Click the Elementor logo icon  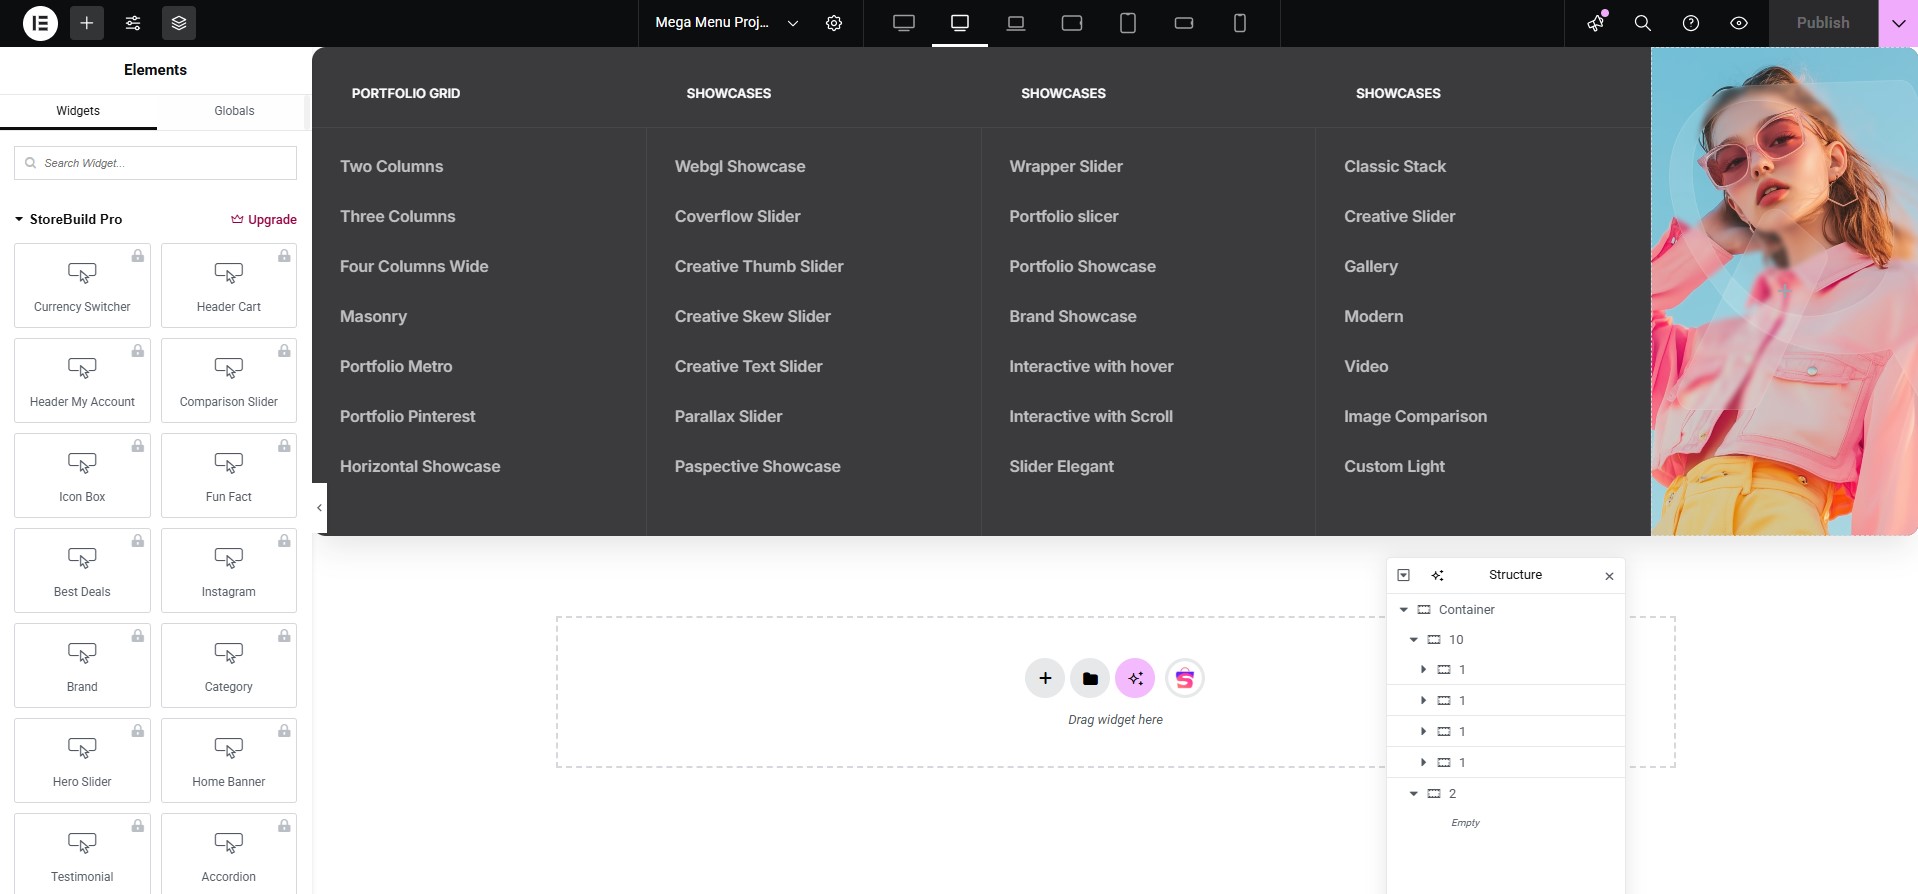click(40, 23)
